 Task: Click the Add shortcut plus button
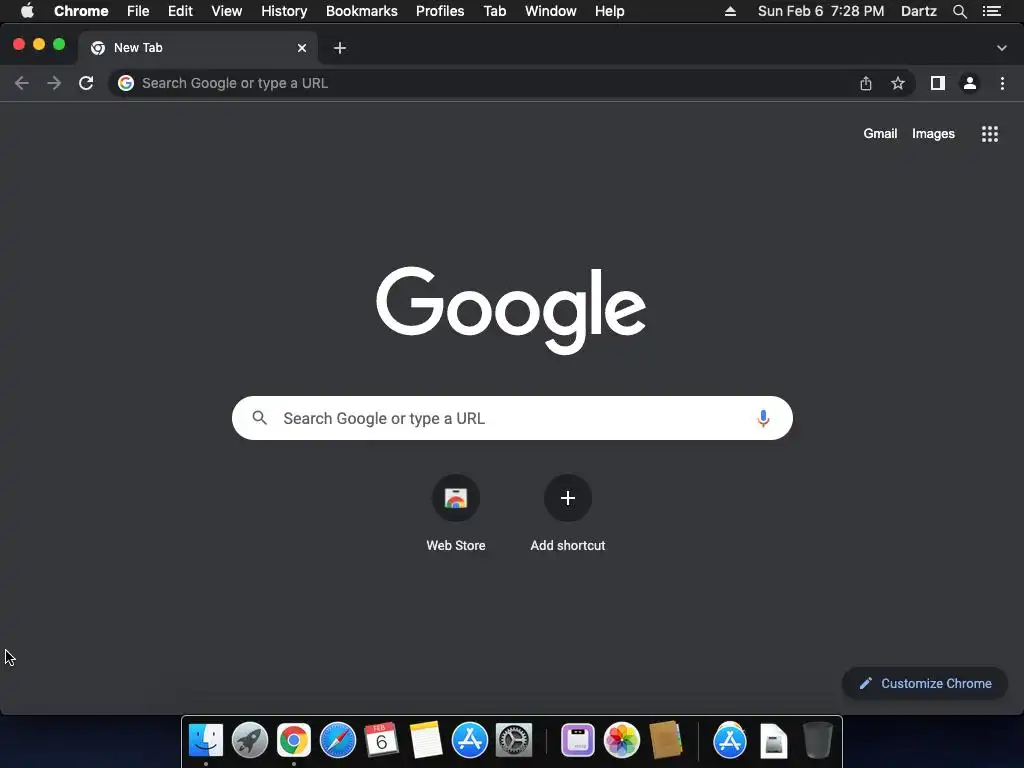click(568, 498)
